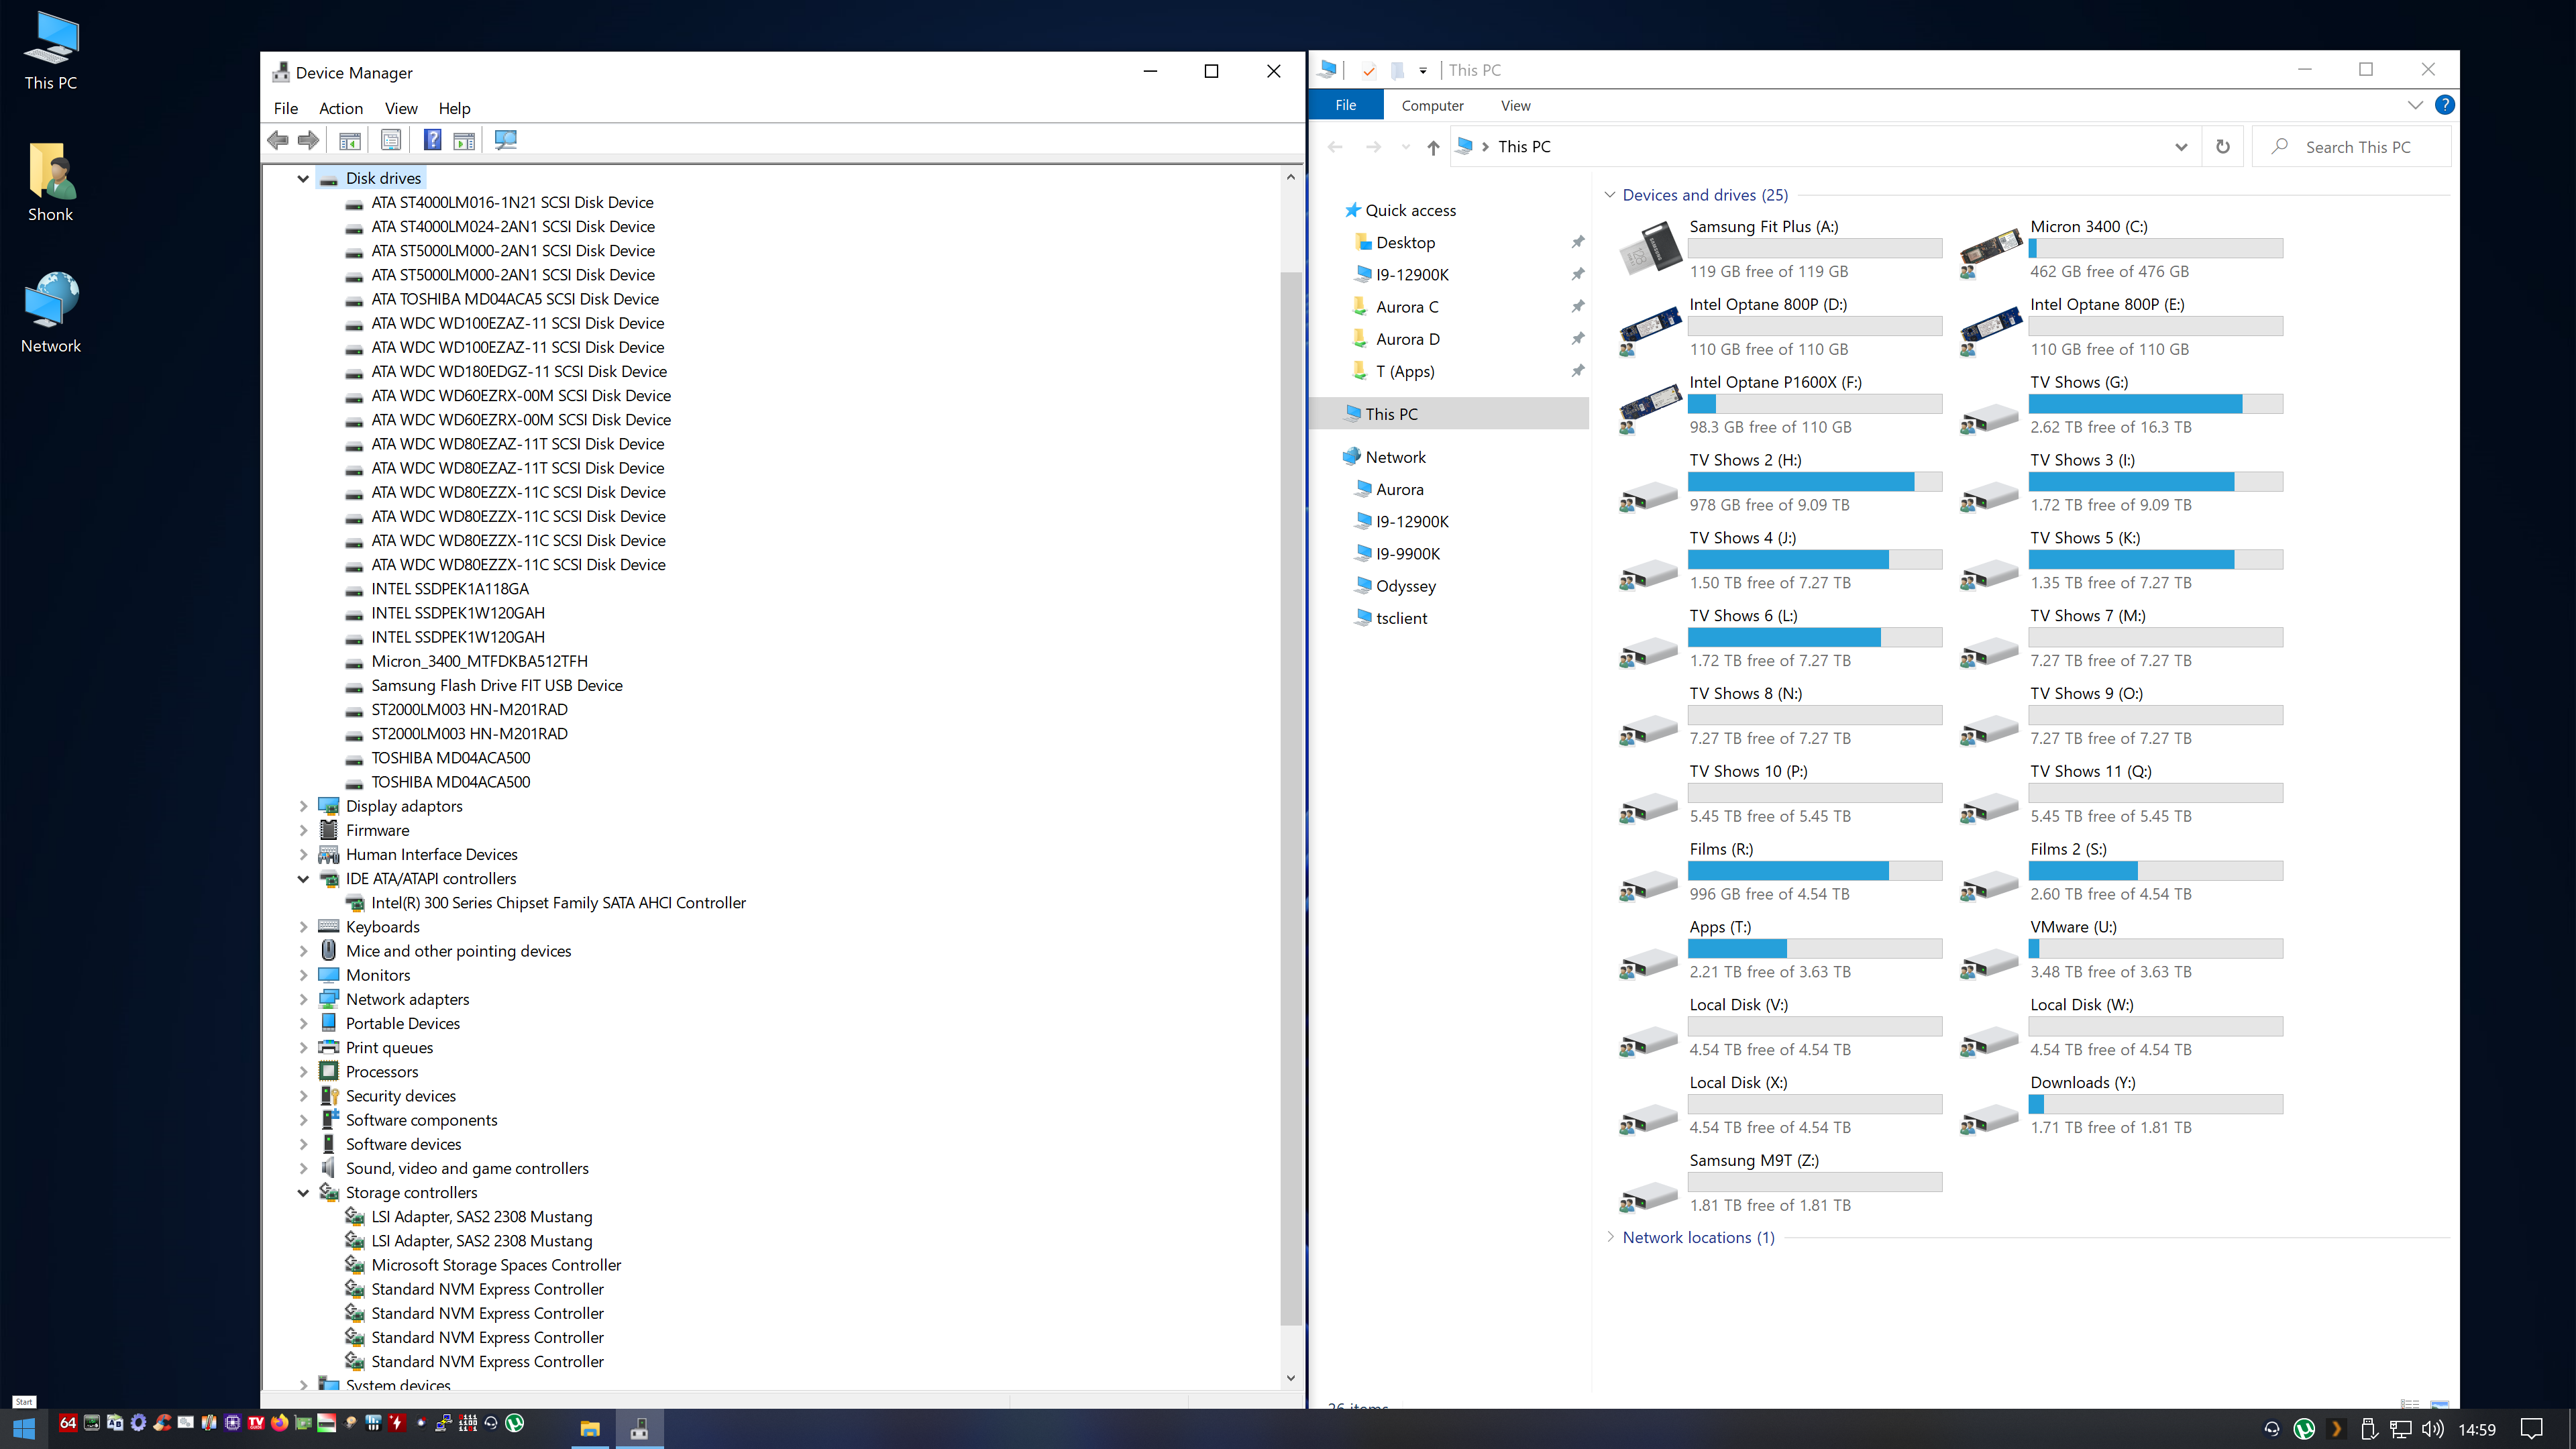Click the Refresh button in Explorer address bar
Viewport: 2576px width, 1449px height.
tap(2222, 147)
